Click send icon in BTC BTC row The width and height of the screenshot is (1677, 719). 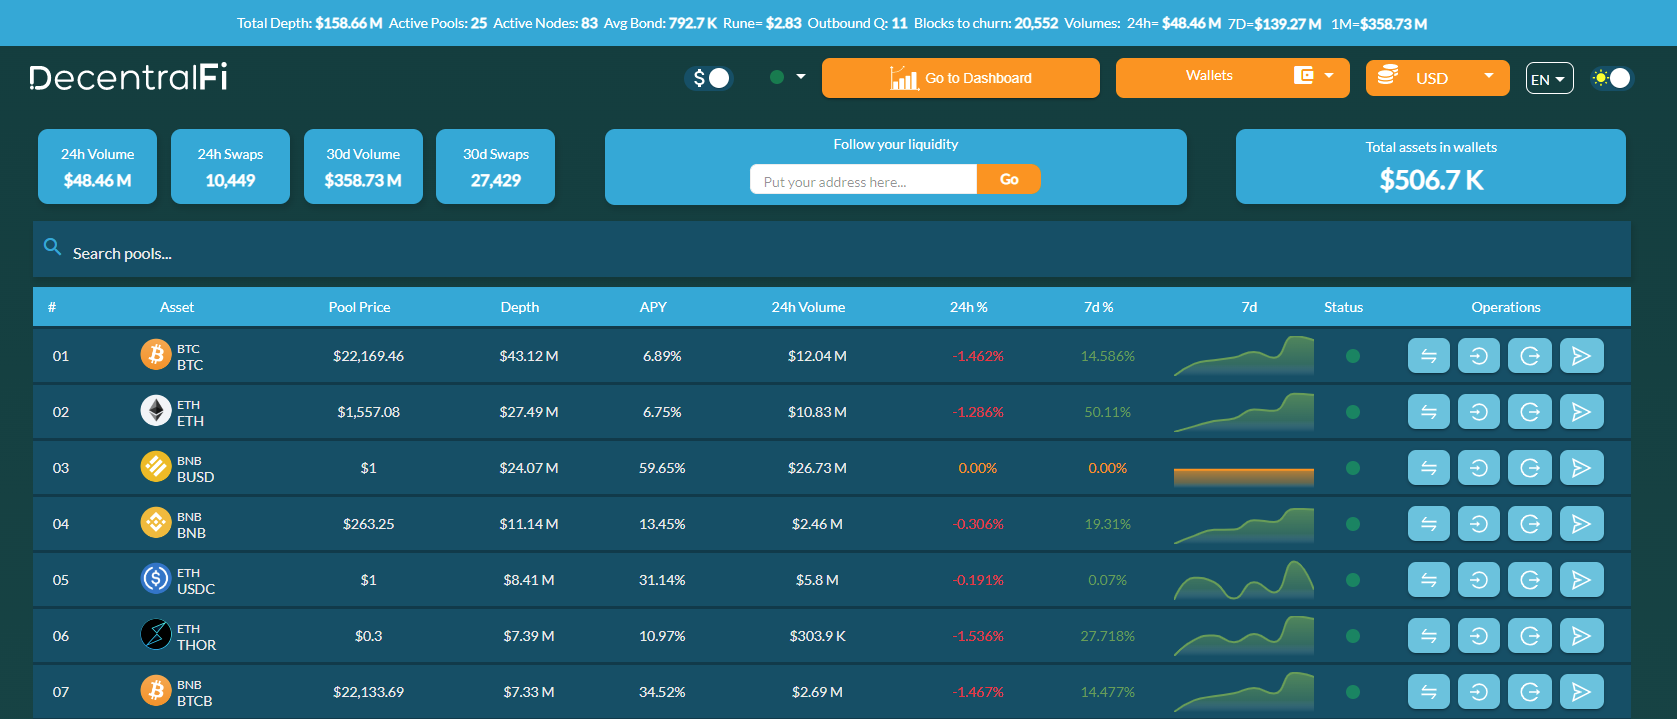click(x=1581, y=356)
